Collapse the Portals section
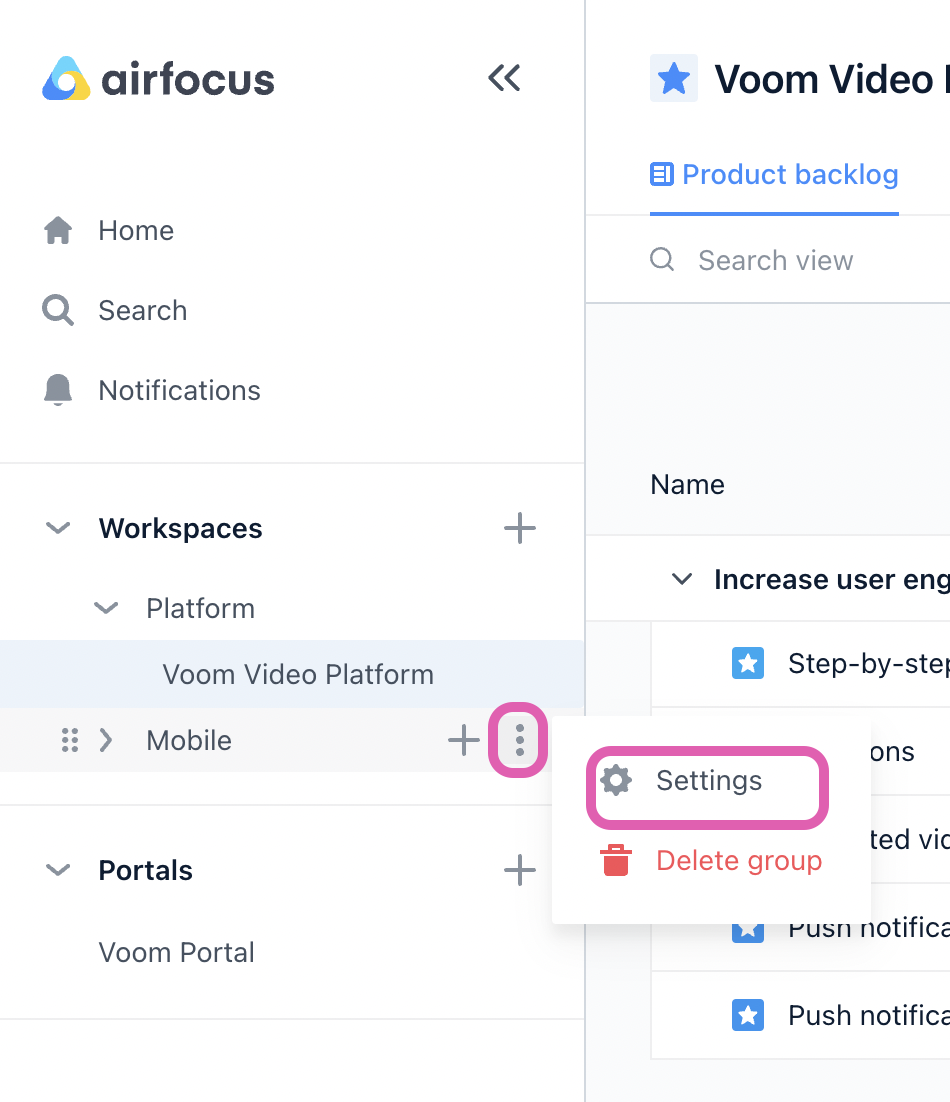Screen dimensions: 950x1102 (58, 870)
